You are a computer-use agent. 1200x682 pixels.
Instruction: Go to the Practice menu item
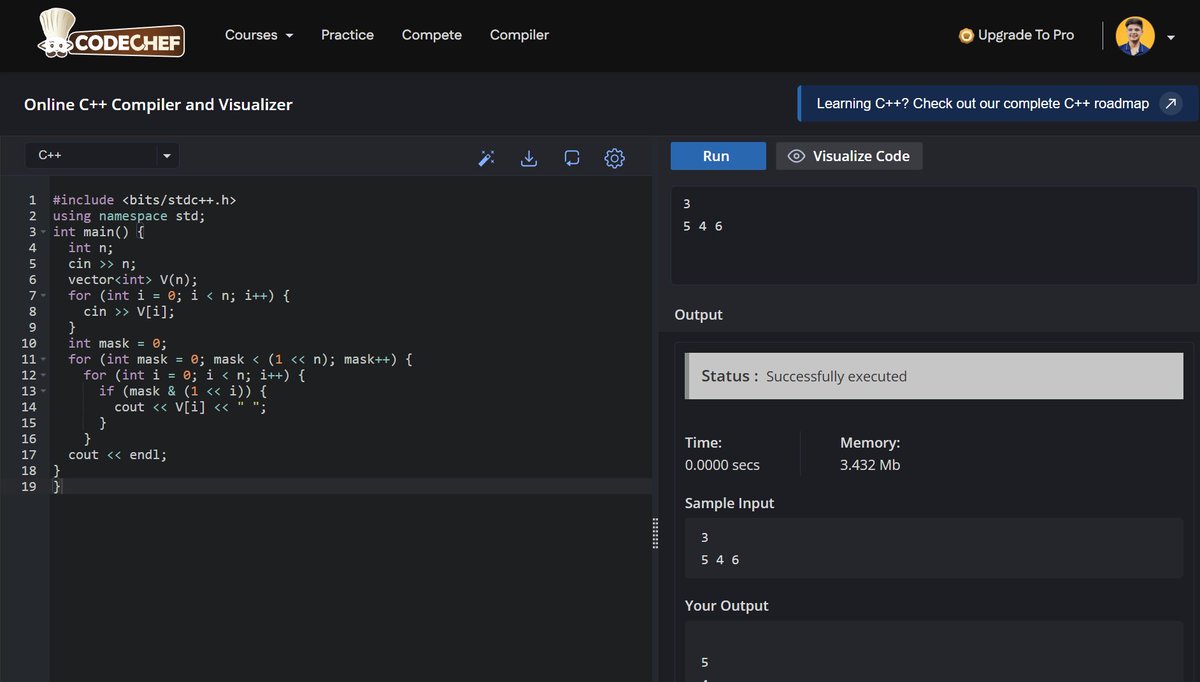tap(347, 35)
